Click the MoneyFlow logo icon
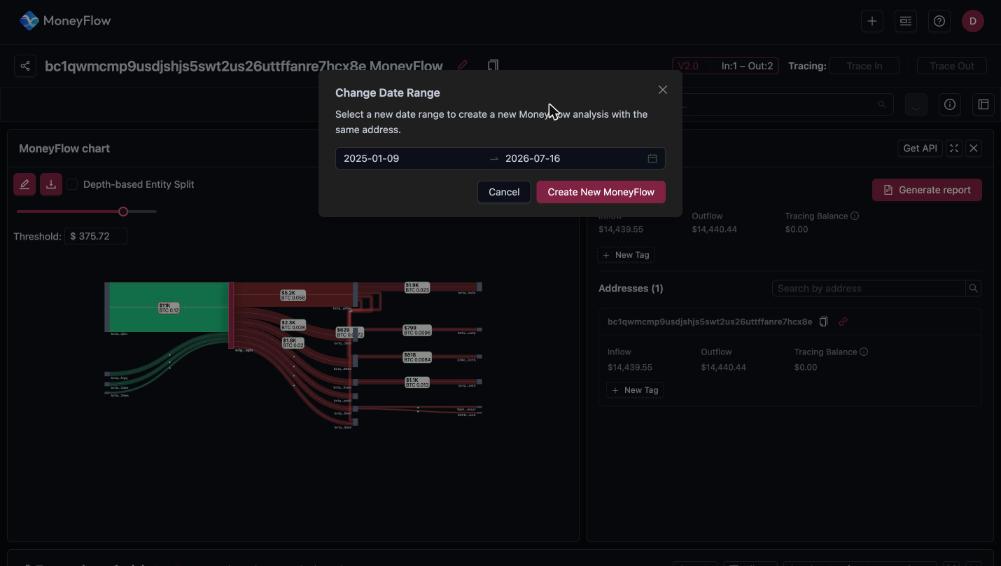The width and height of the screenshot is (1001, 566). [29, 20]
